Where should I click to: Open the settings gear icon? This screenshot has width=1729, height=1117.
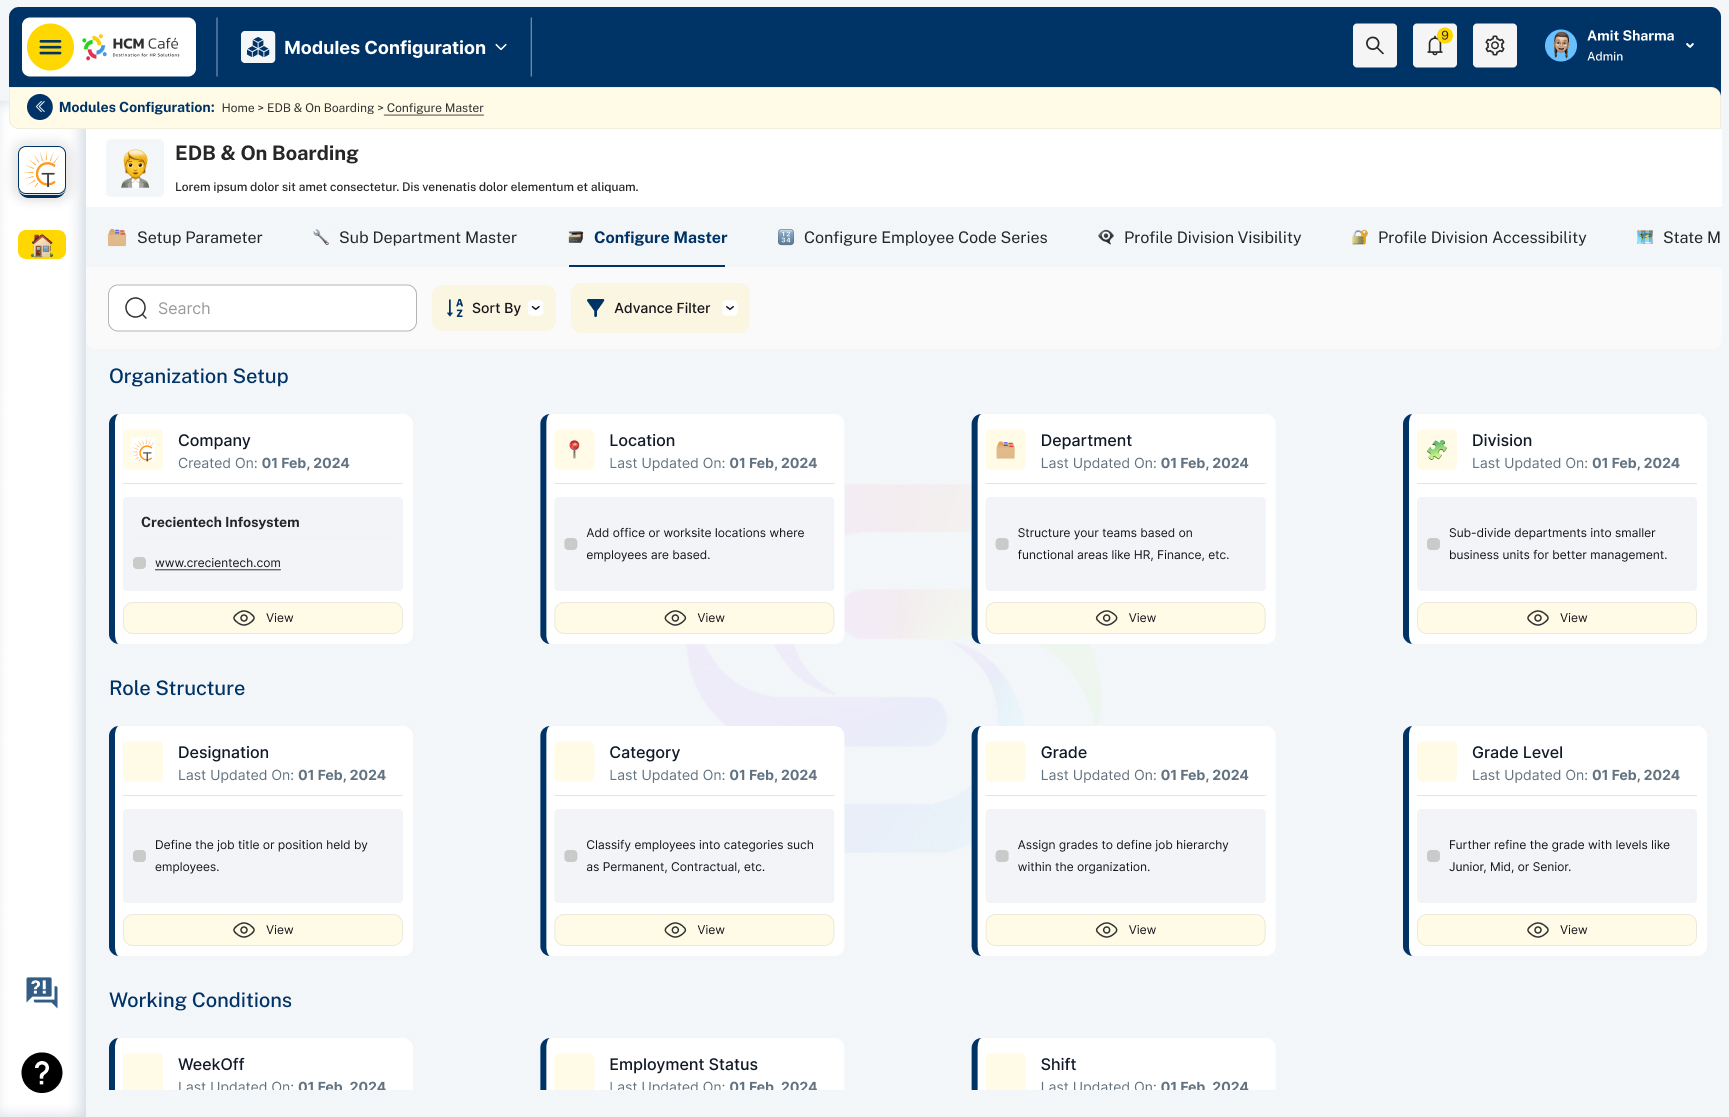1495,46
